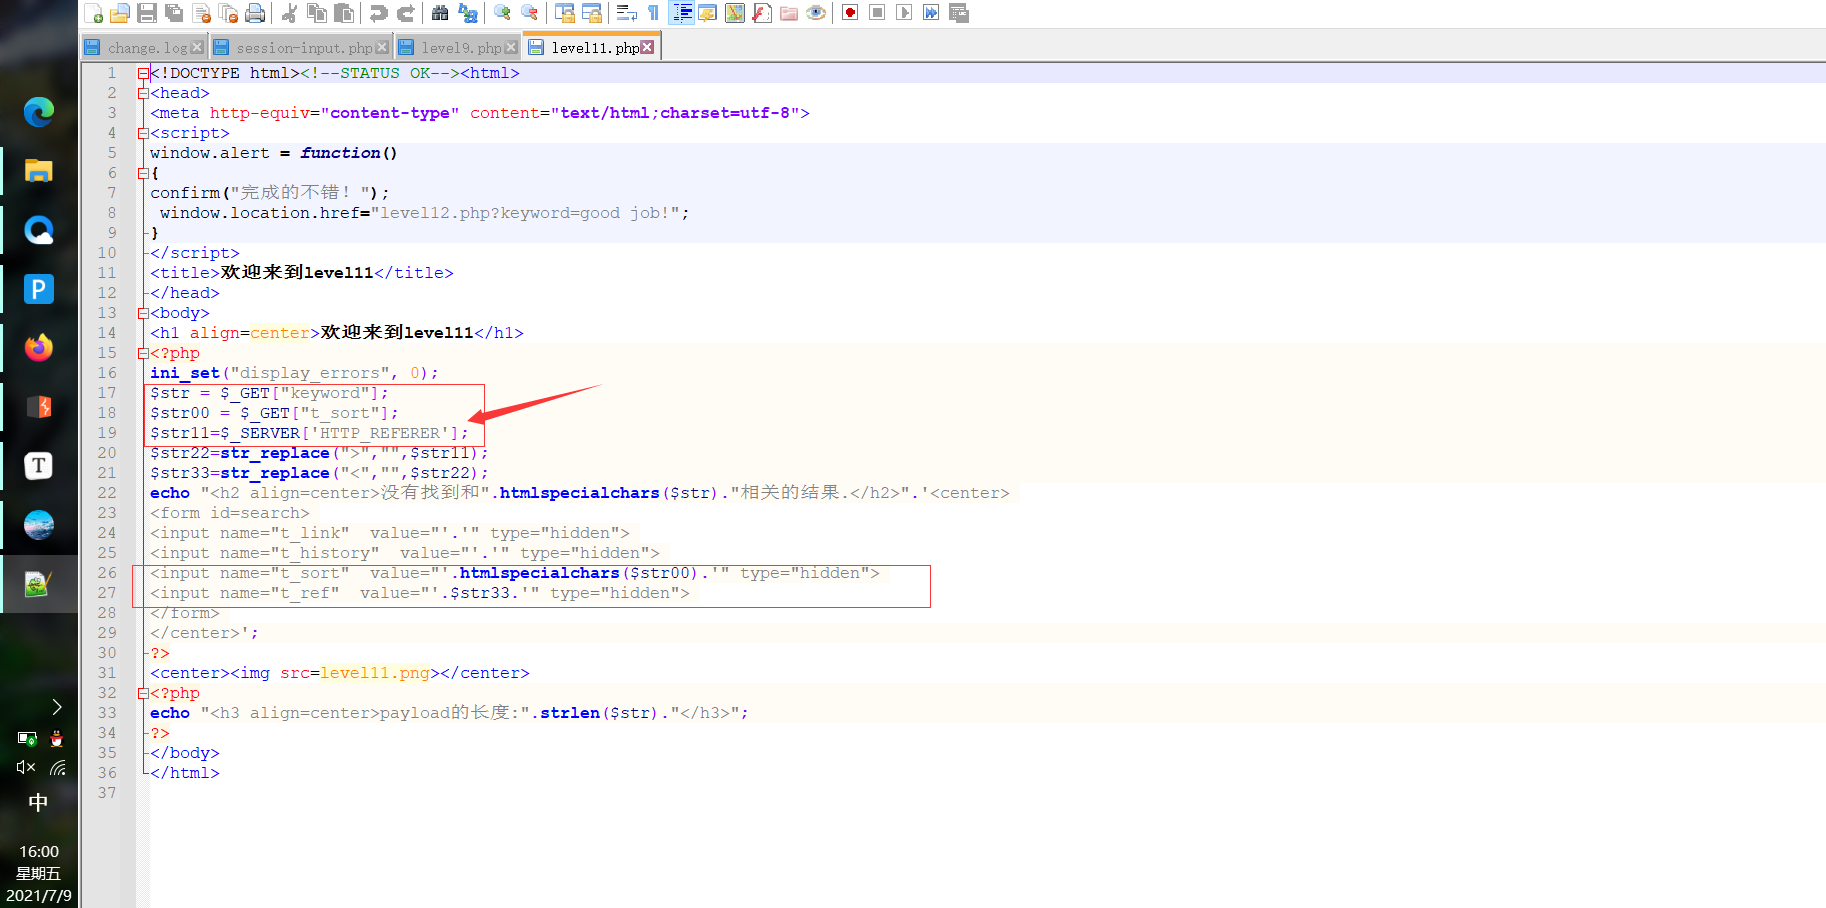
Task: Open File Explorer from taskbar
Action: (x=39, y=171)
